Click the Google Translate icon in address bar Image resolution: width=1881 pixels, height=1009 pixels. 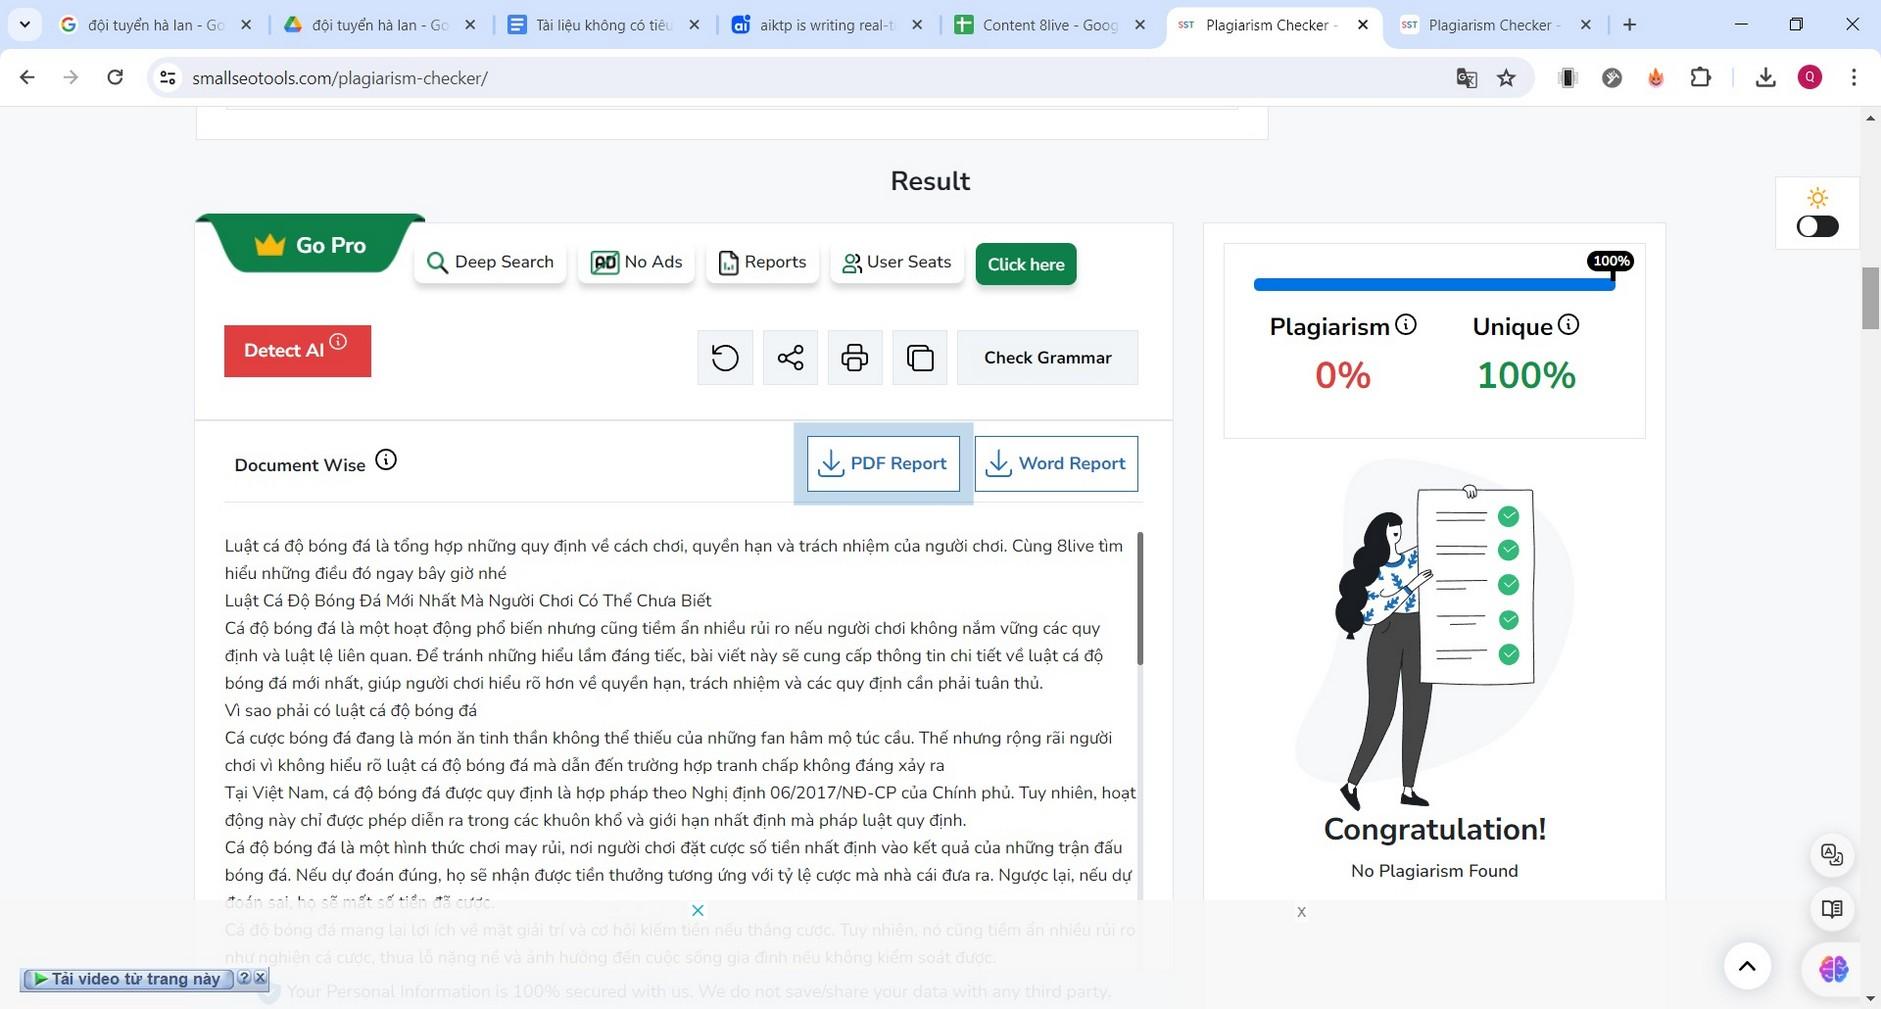[x=1466, y=78]
